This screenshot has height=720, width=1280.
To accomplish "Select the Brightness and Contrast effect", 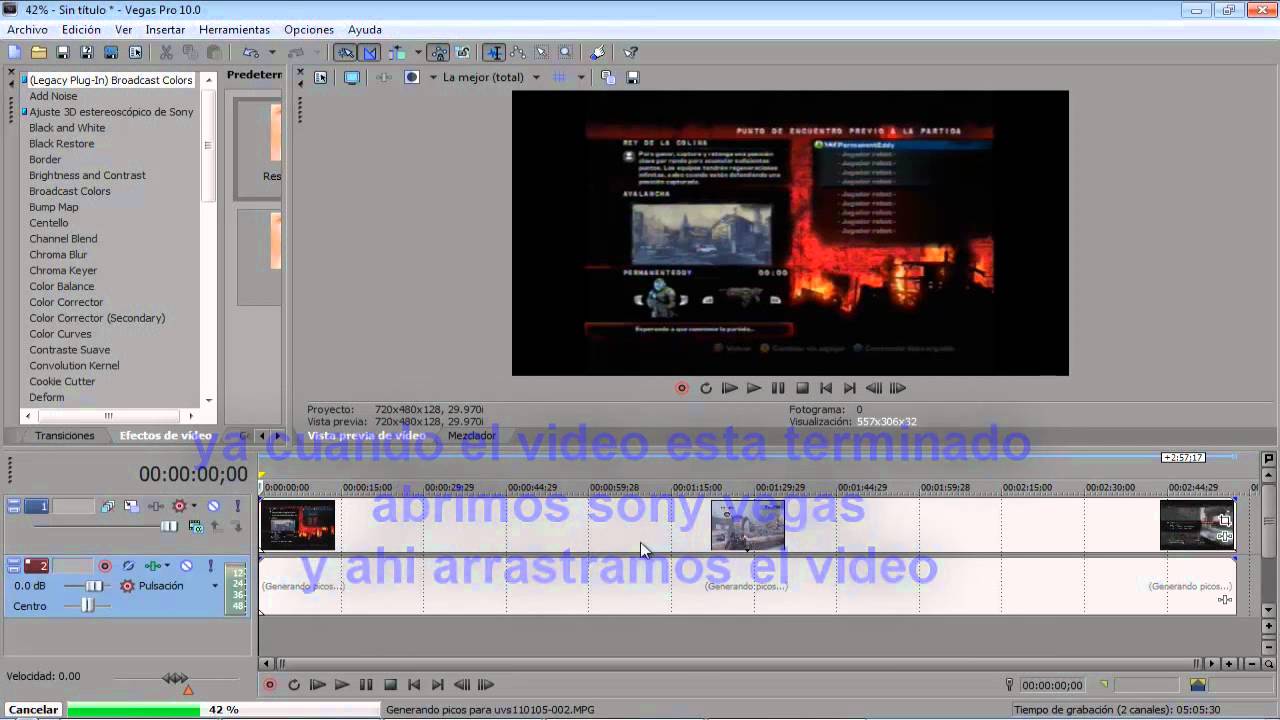I will 87,175.
